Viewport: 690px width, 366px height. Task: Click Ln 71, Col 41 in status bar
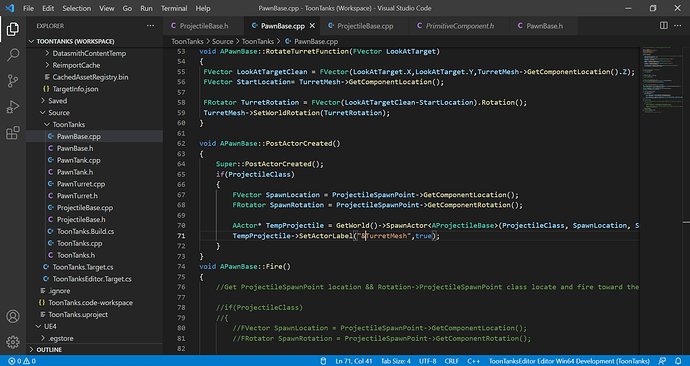354,361
